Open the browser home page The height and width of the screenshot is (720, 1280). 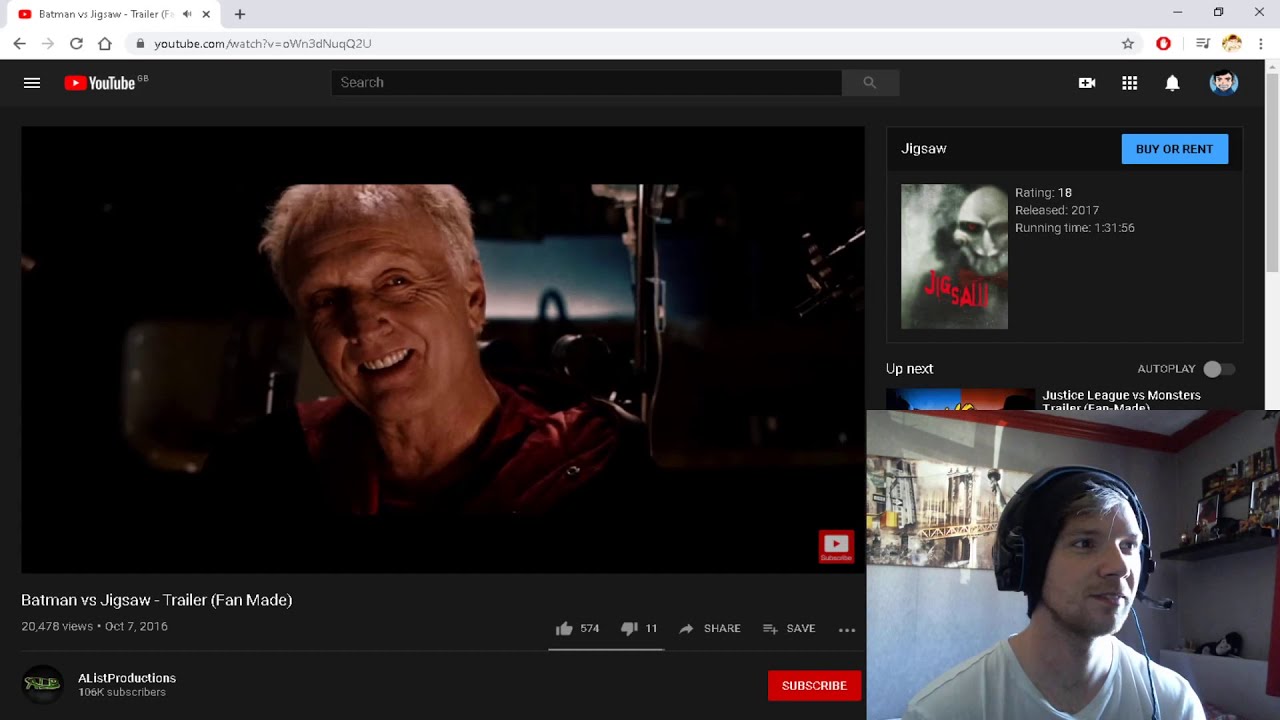coord(105,44)
